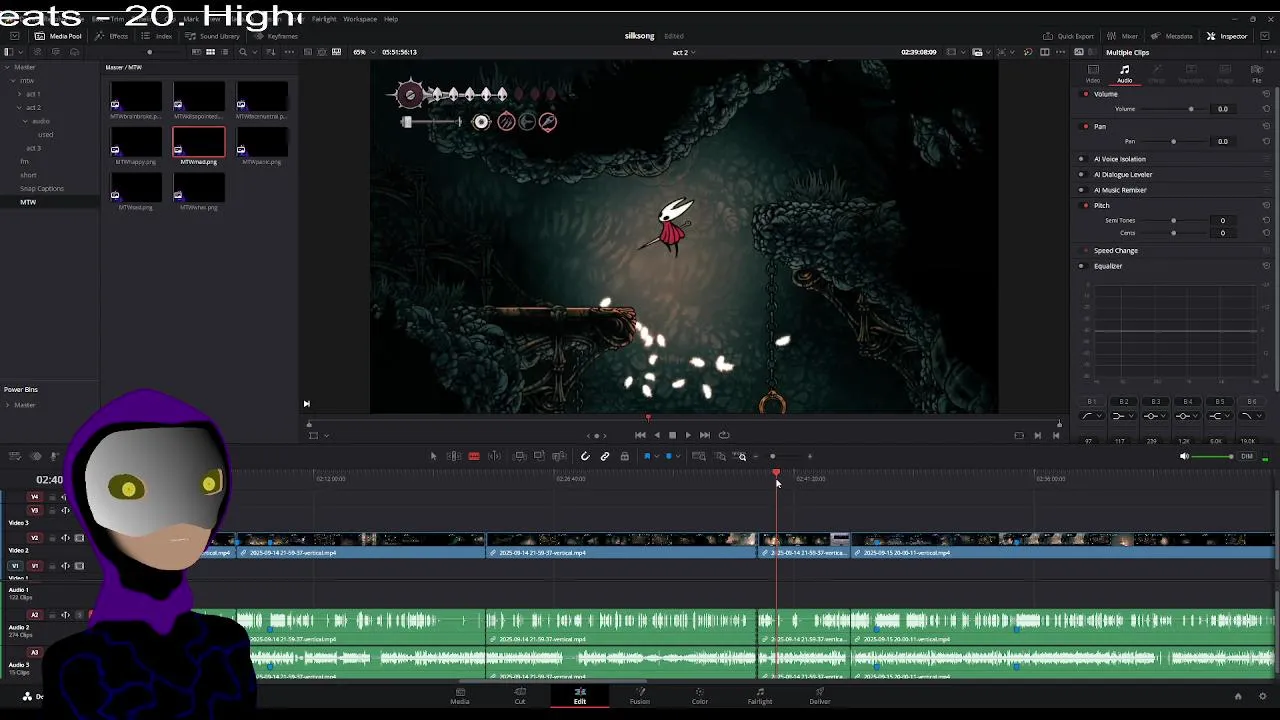Click the Semi Tones slider handle
The width and height of the screenshot is (1280, 720).
tap(1174, 220)
